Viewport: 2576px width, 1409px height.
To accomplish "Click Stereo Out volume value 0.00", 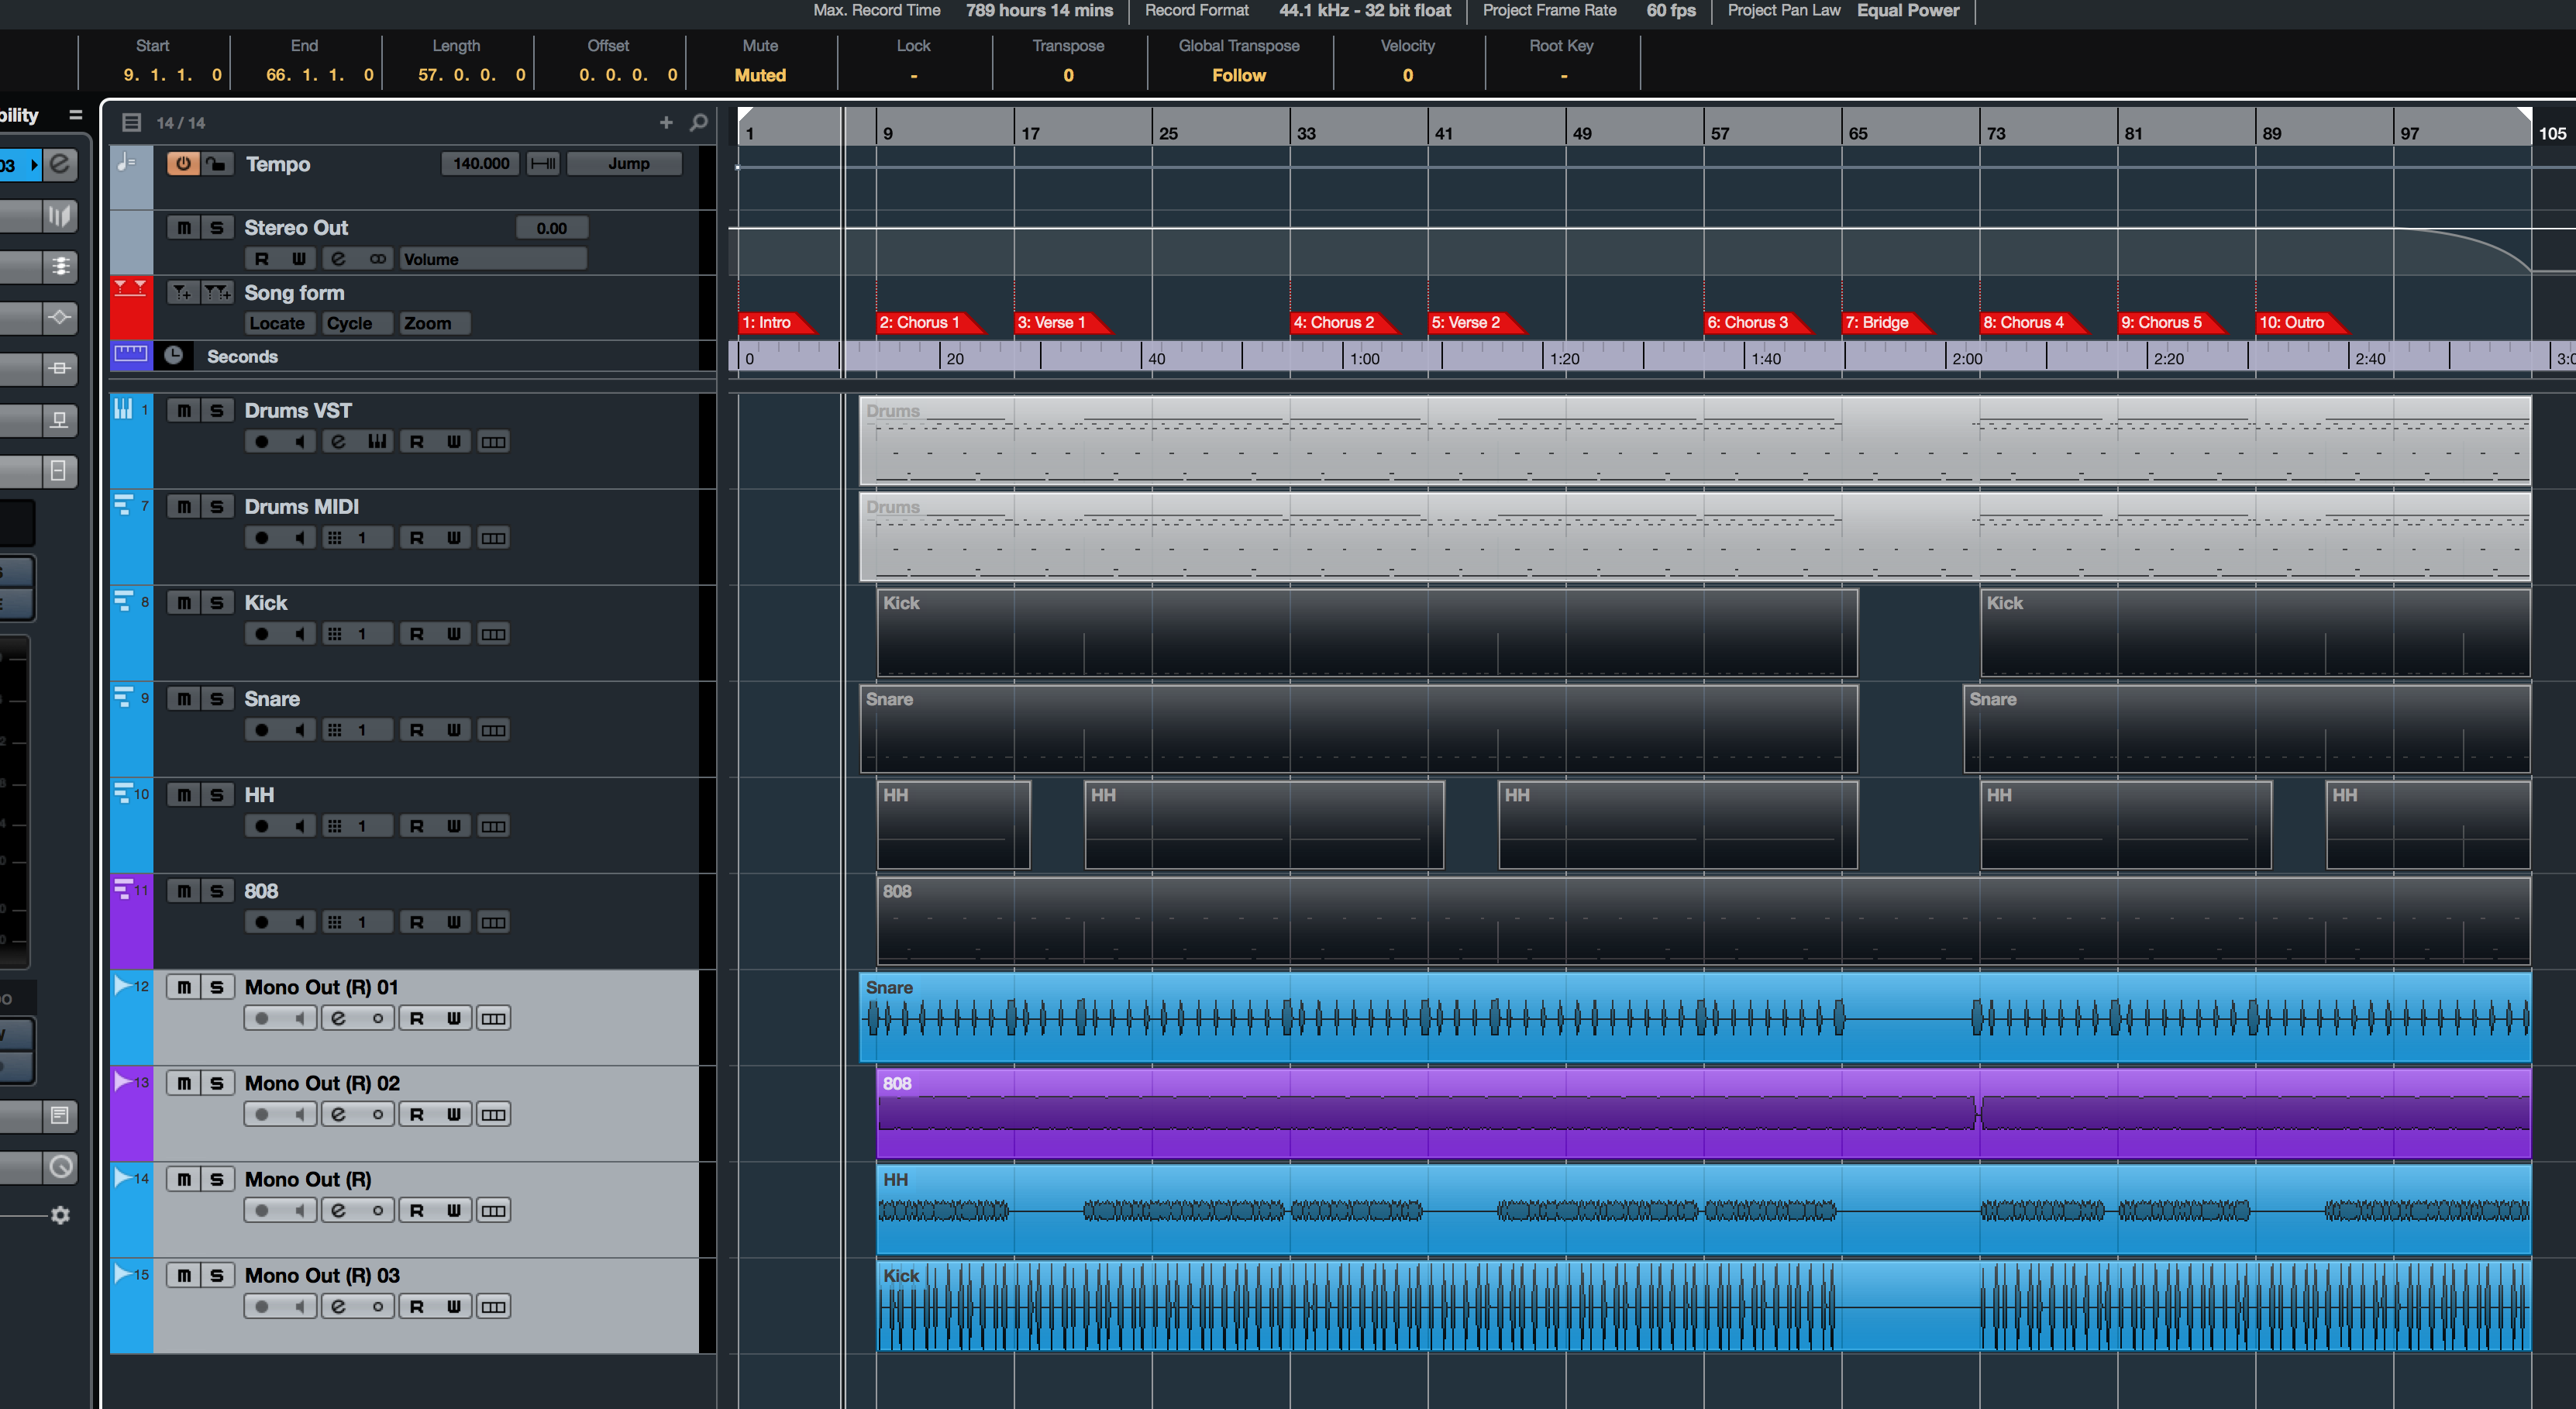I will (551, 228).
